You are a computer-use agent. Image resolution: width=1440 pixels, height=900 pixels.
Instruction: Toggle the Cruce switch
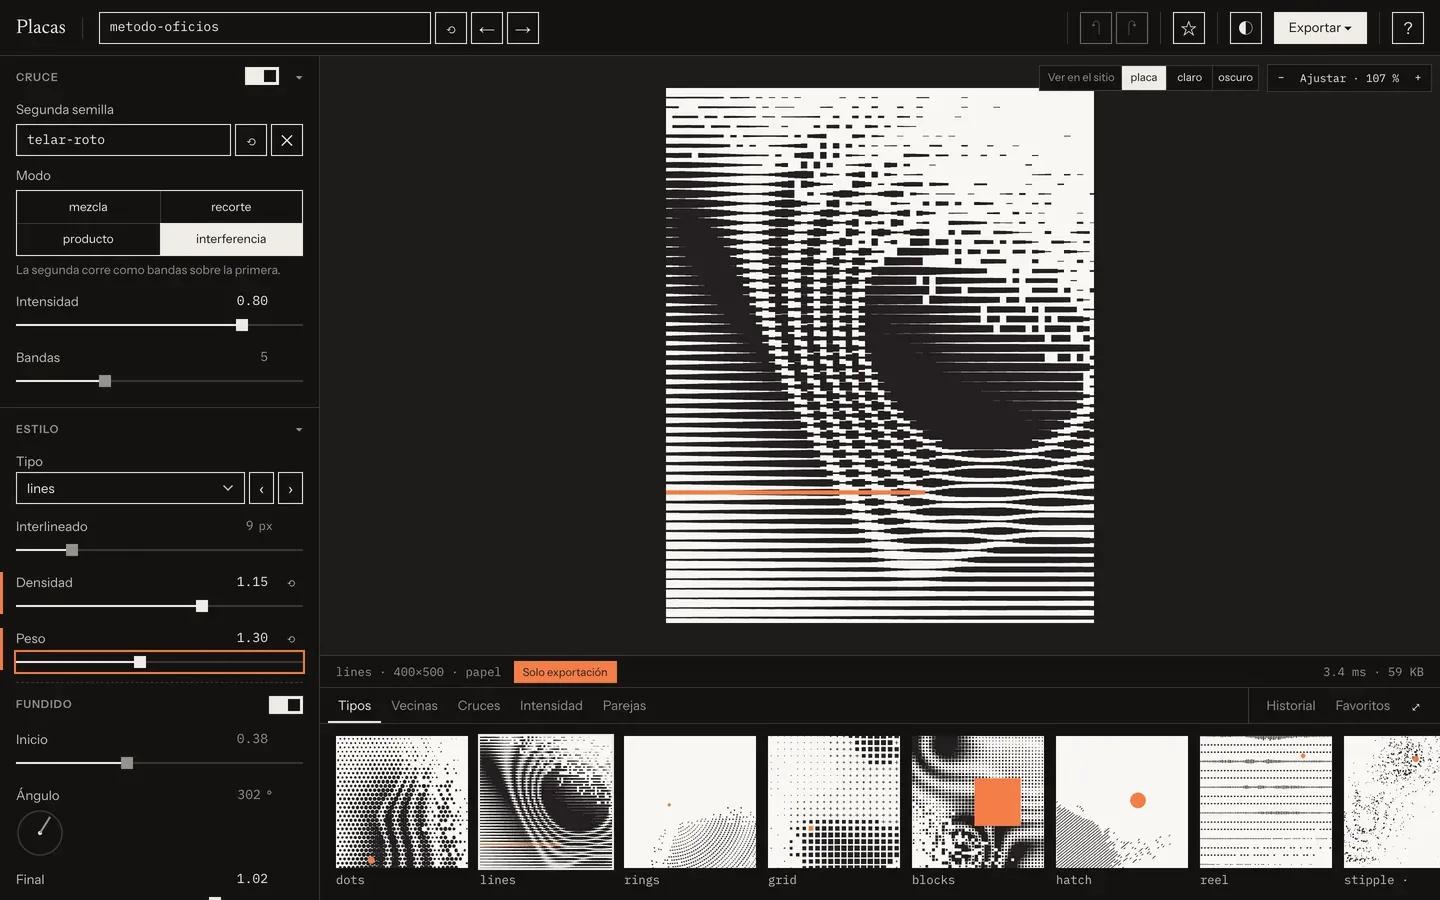(x=262, y=76)
